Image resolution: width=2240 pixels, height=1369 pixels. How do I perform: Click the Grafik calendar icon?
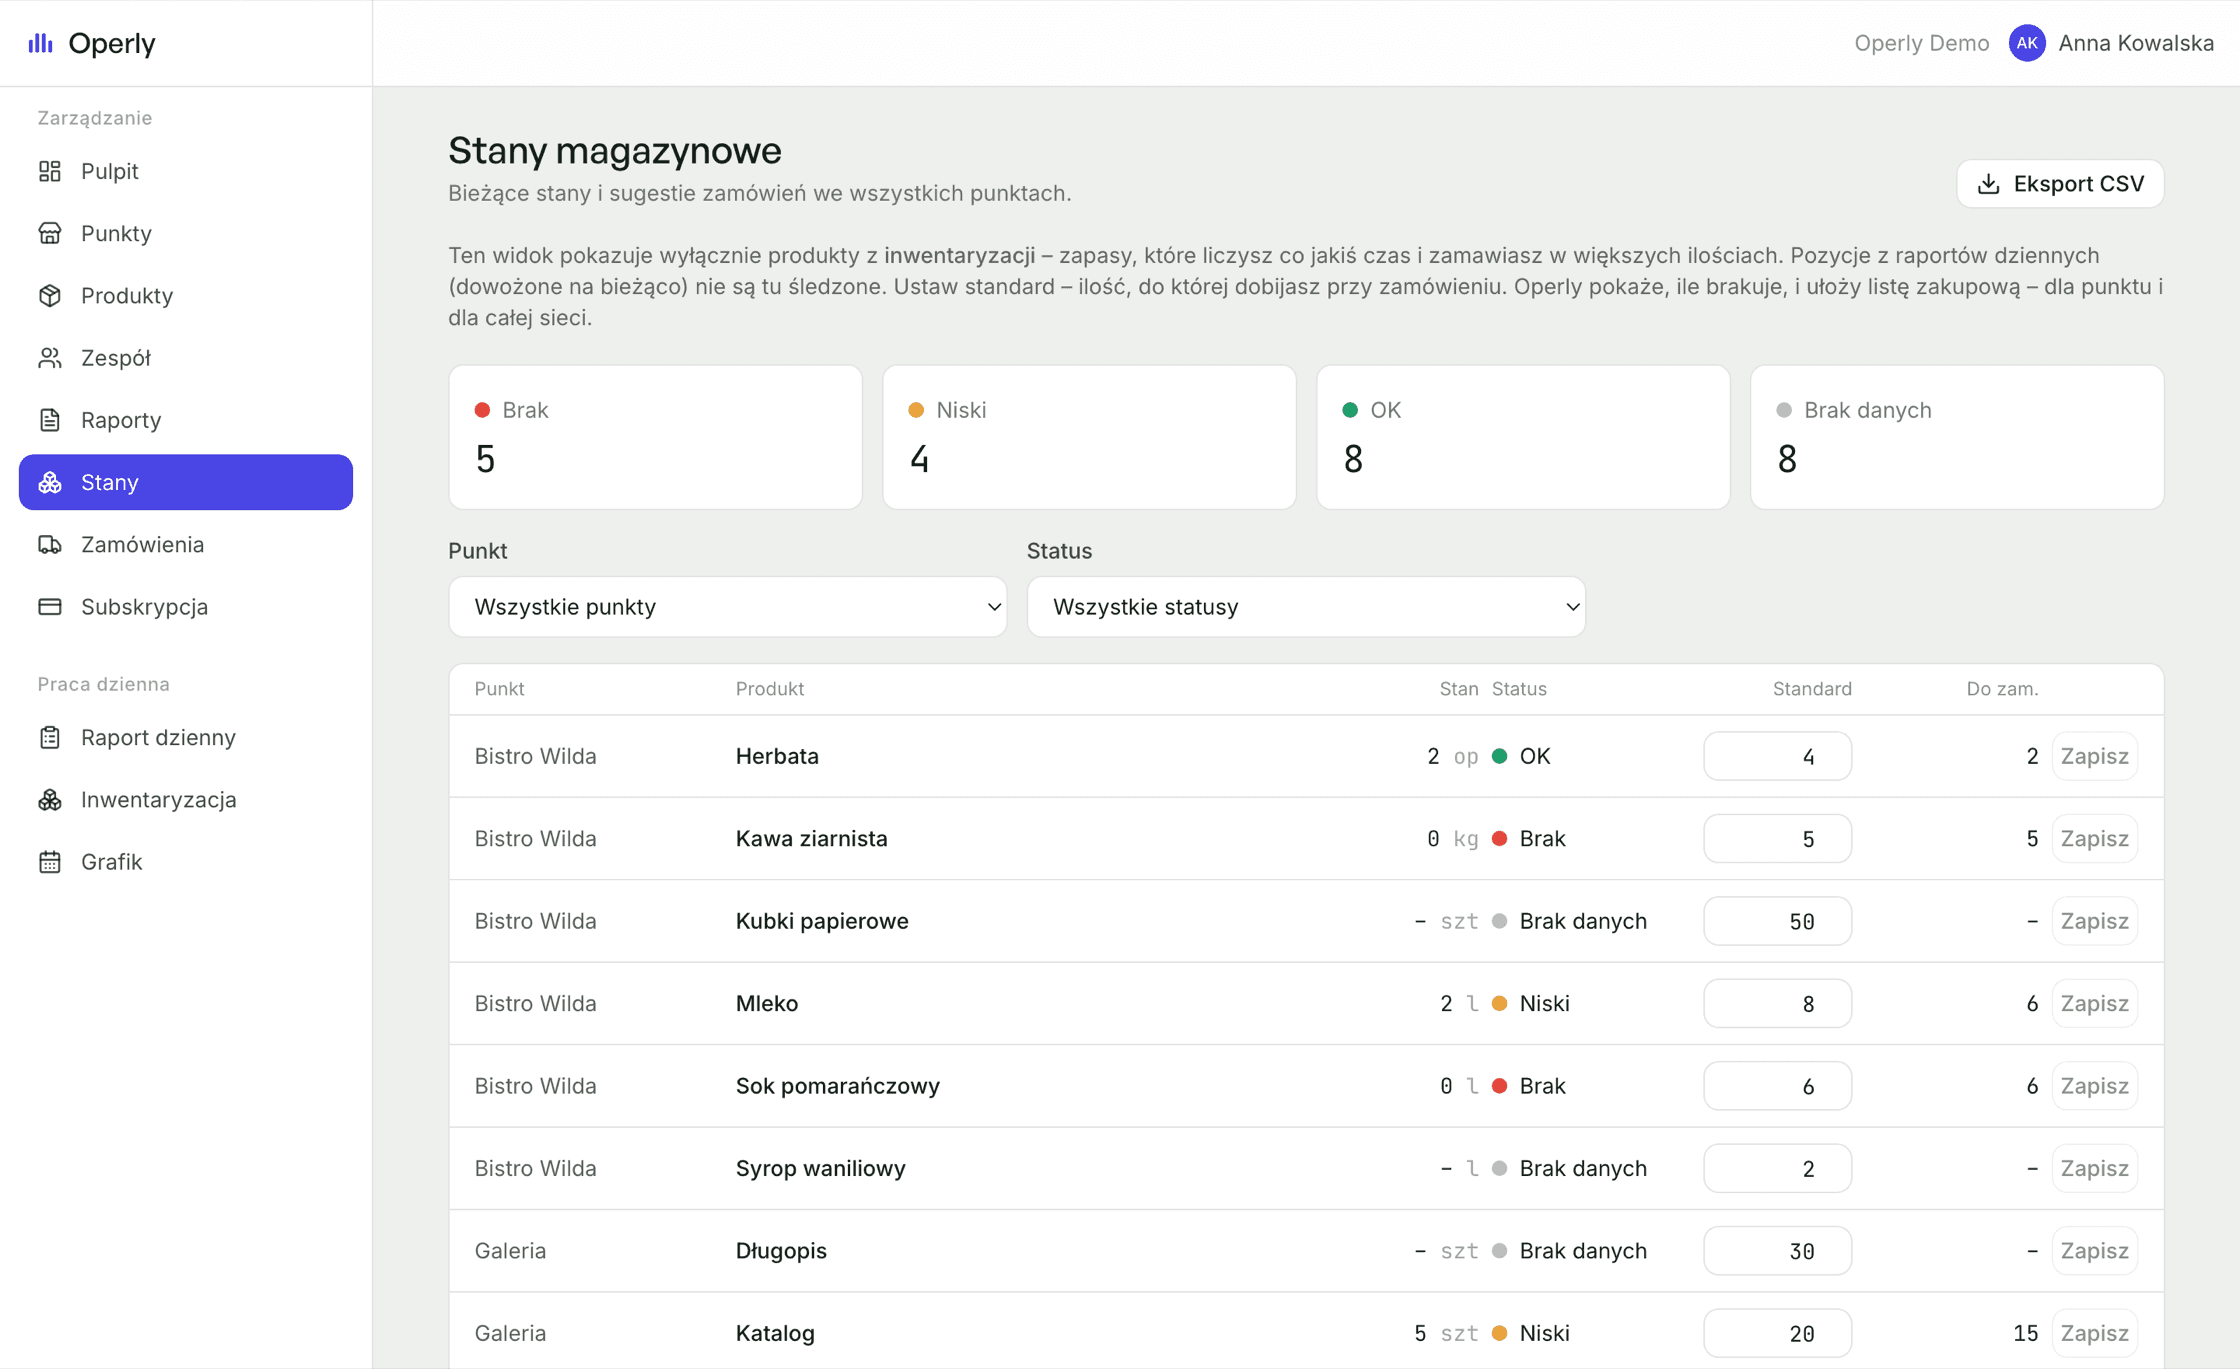tap(50, 861)
